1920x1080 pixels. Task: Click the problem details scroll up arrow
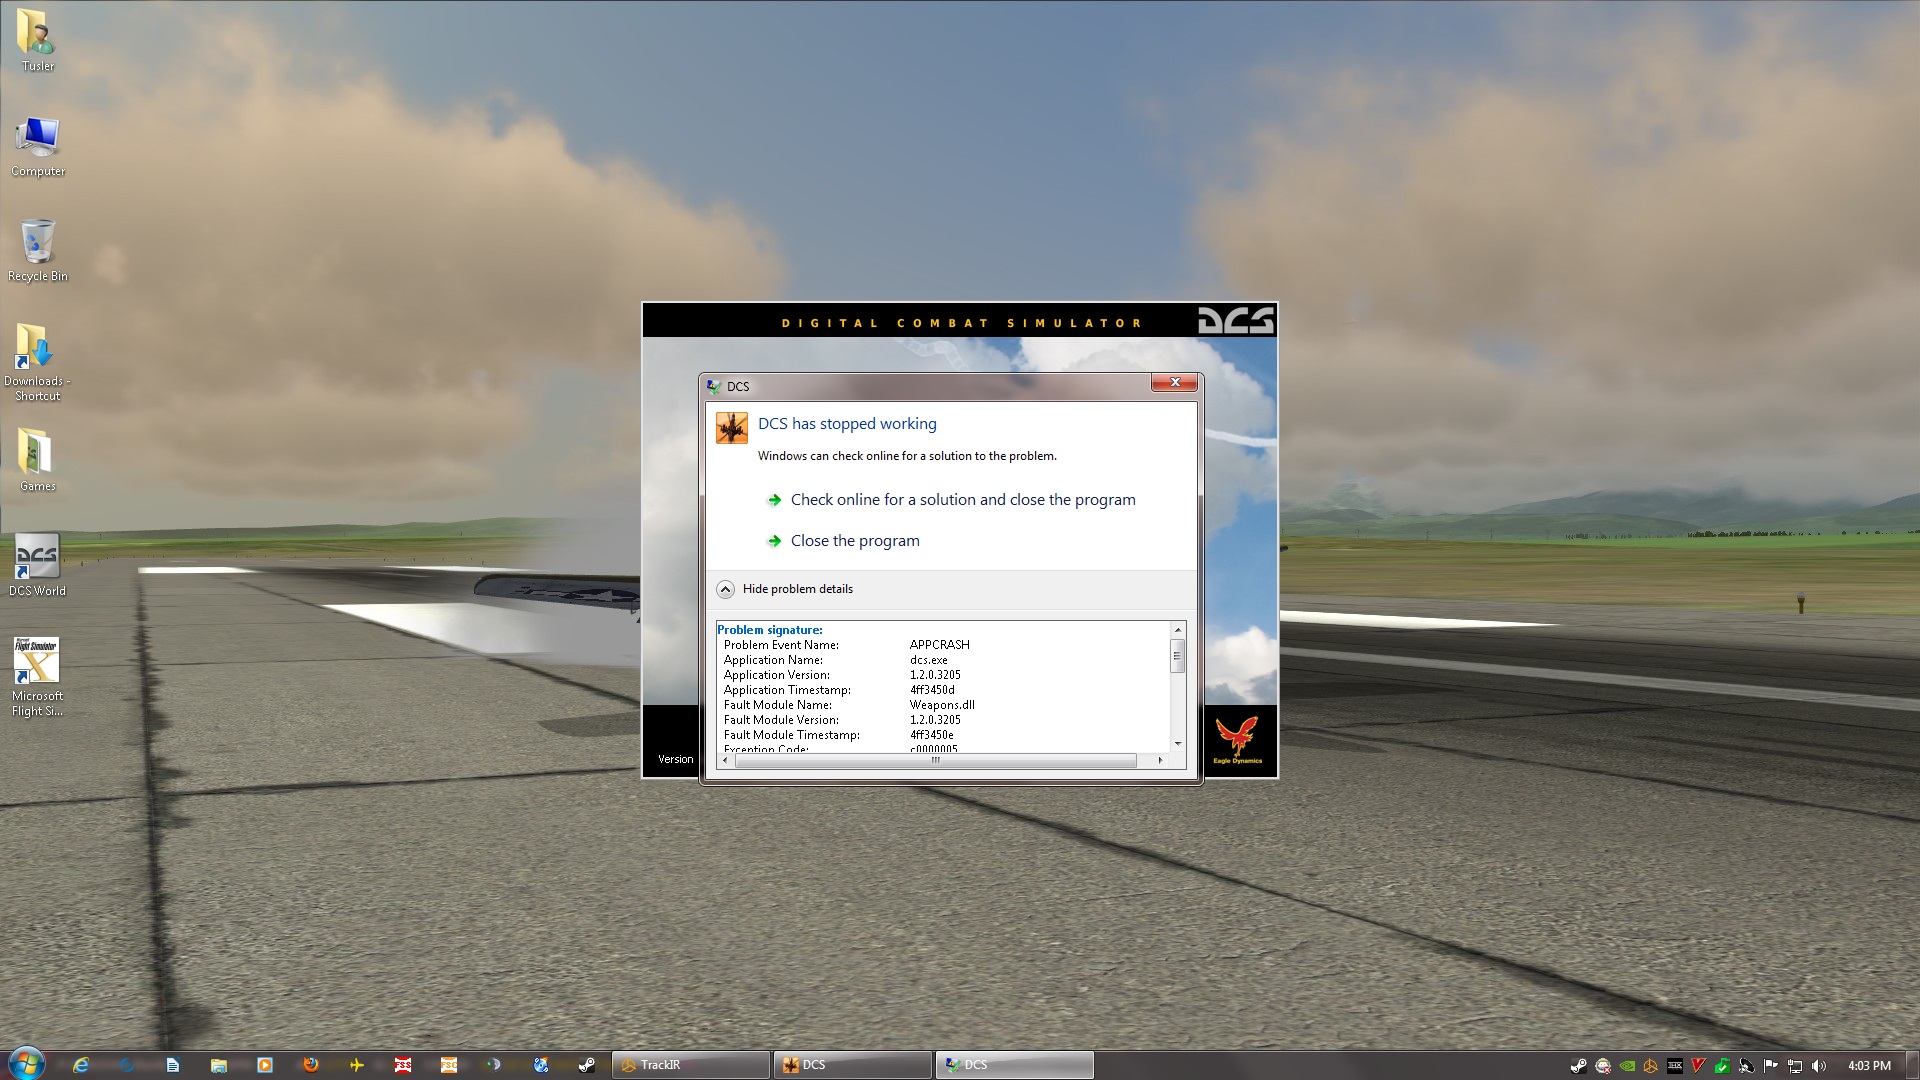[1178, 629]
